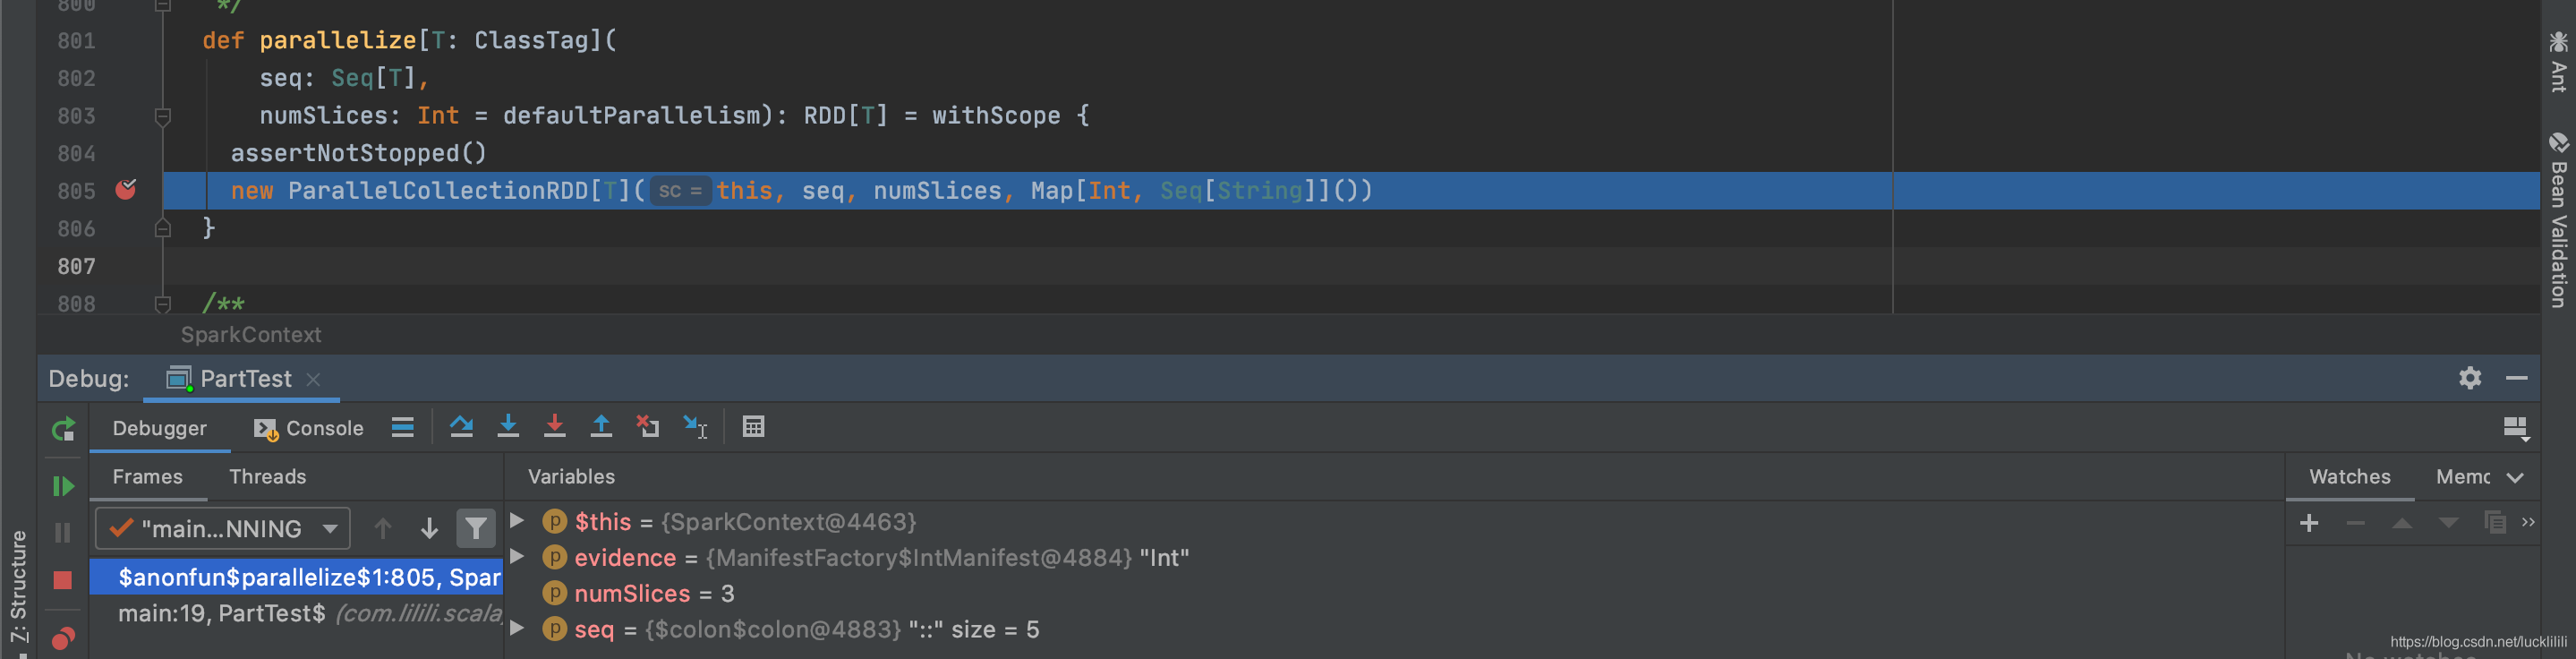Viewport: 2576px width, 659px height.
Task: Click the Step Into icon
Action: 508,427
